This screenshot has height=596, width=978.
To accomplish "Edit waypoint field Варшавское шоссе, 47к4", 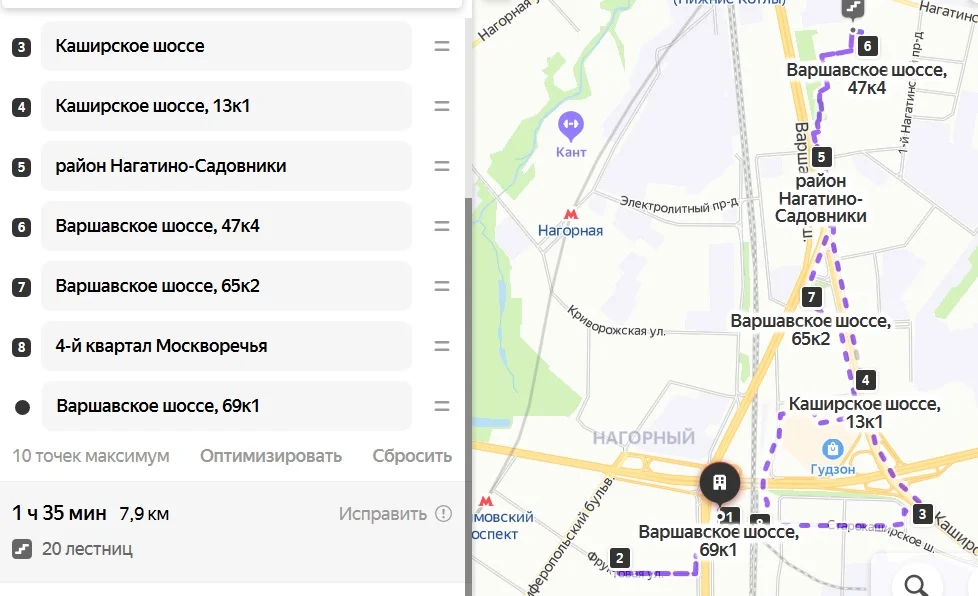I will click(x=226, y=226).
